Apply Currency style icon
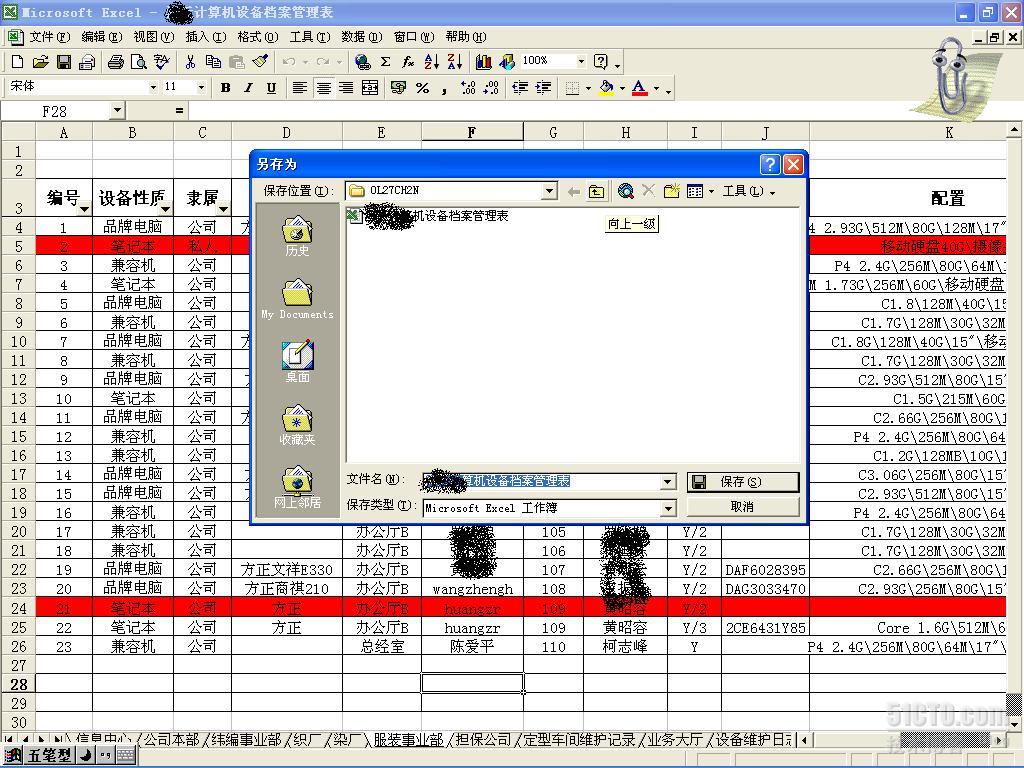Screen dimensions: 1024x768 pos(398,88)
